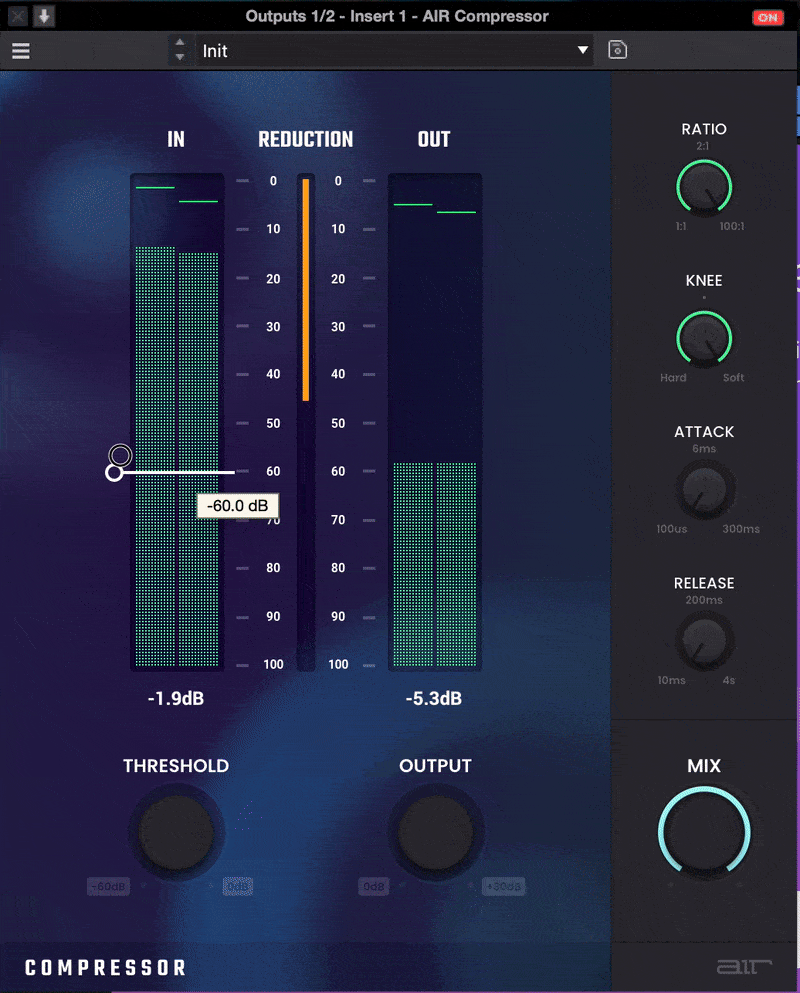Click the 6ms attack value text
800x993 pixels.
pos(704,449)
